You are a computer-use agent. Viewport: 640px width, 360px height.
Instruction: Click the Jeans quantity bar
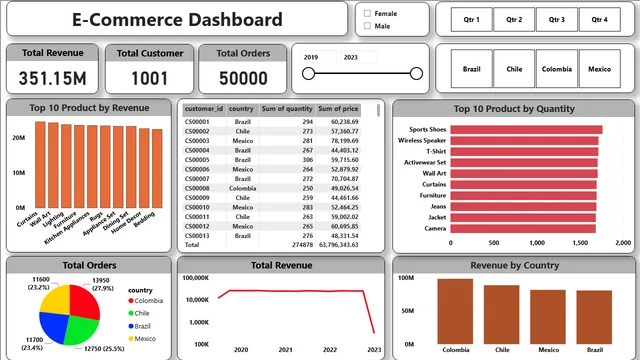523,207
